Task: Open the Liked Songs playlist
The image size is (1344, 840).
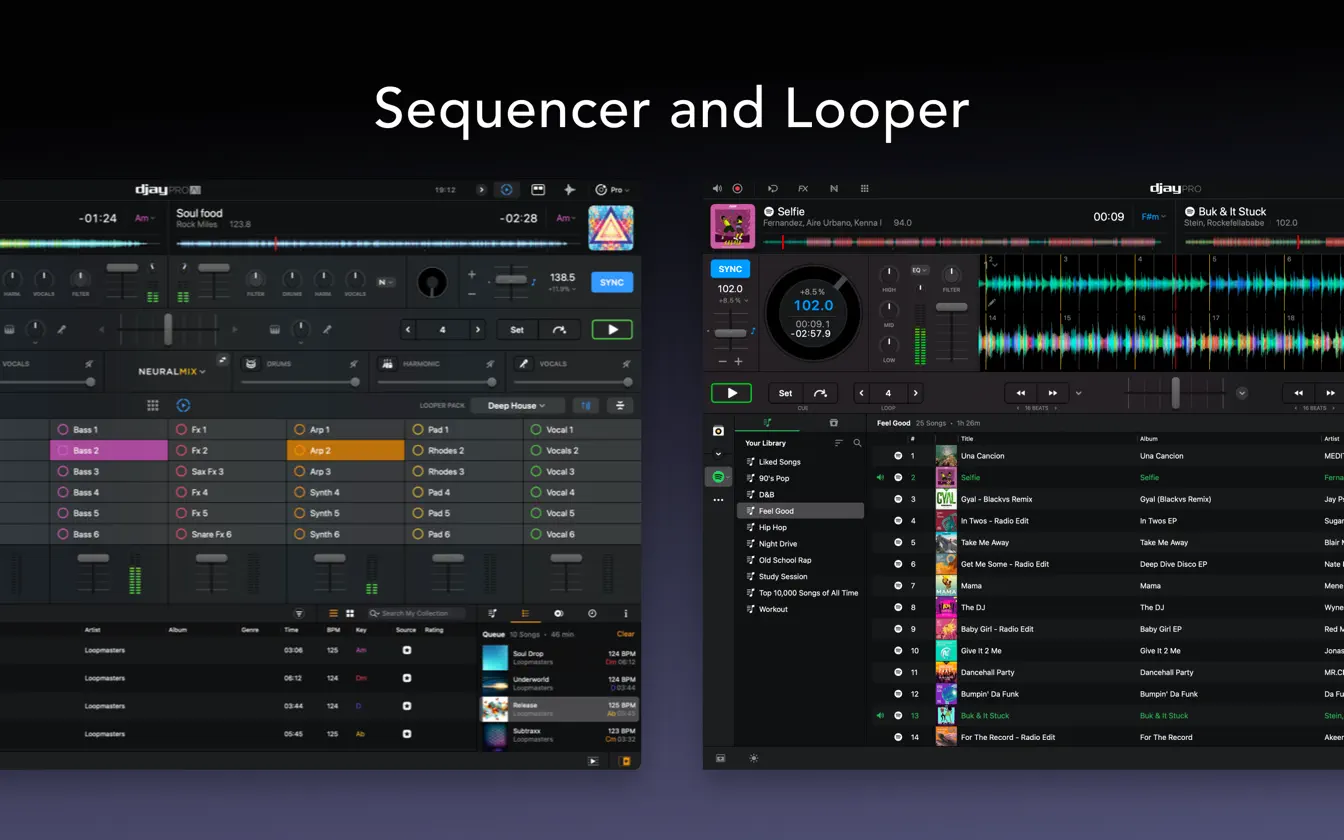Action: (x=801, y=462)
